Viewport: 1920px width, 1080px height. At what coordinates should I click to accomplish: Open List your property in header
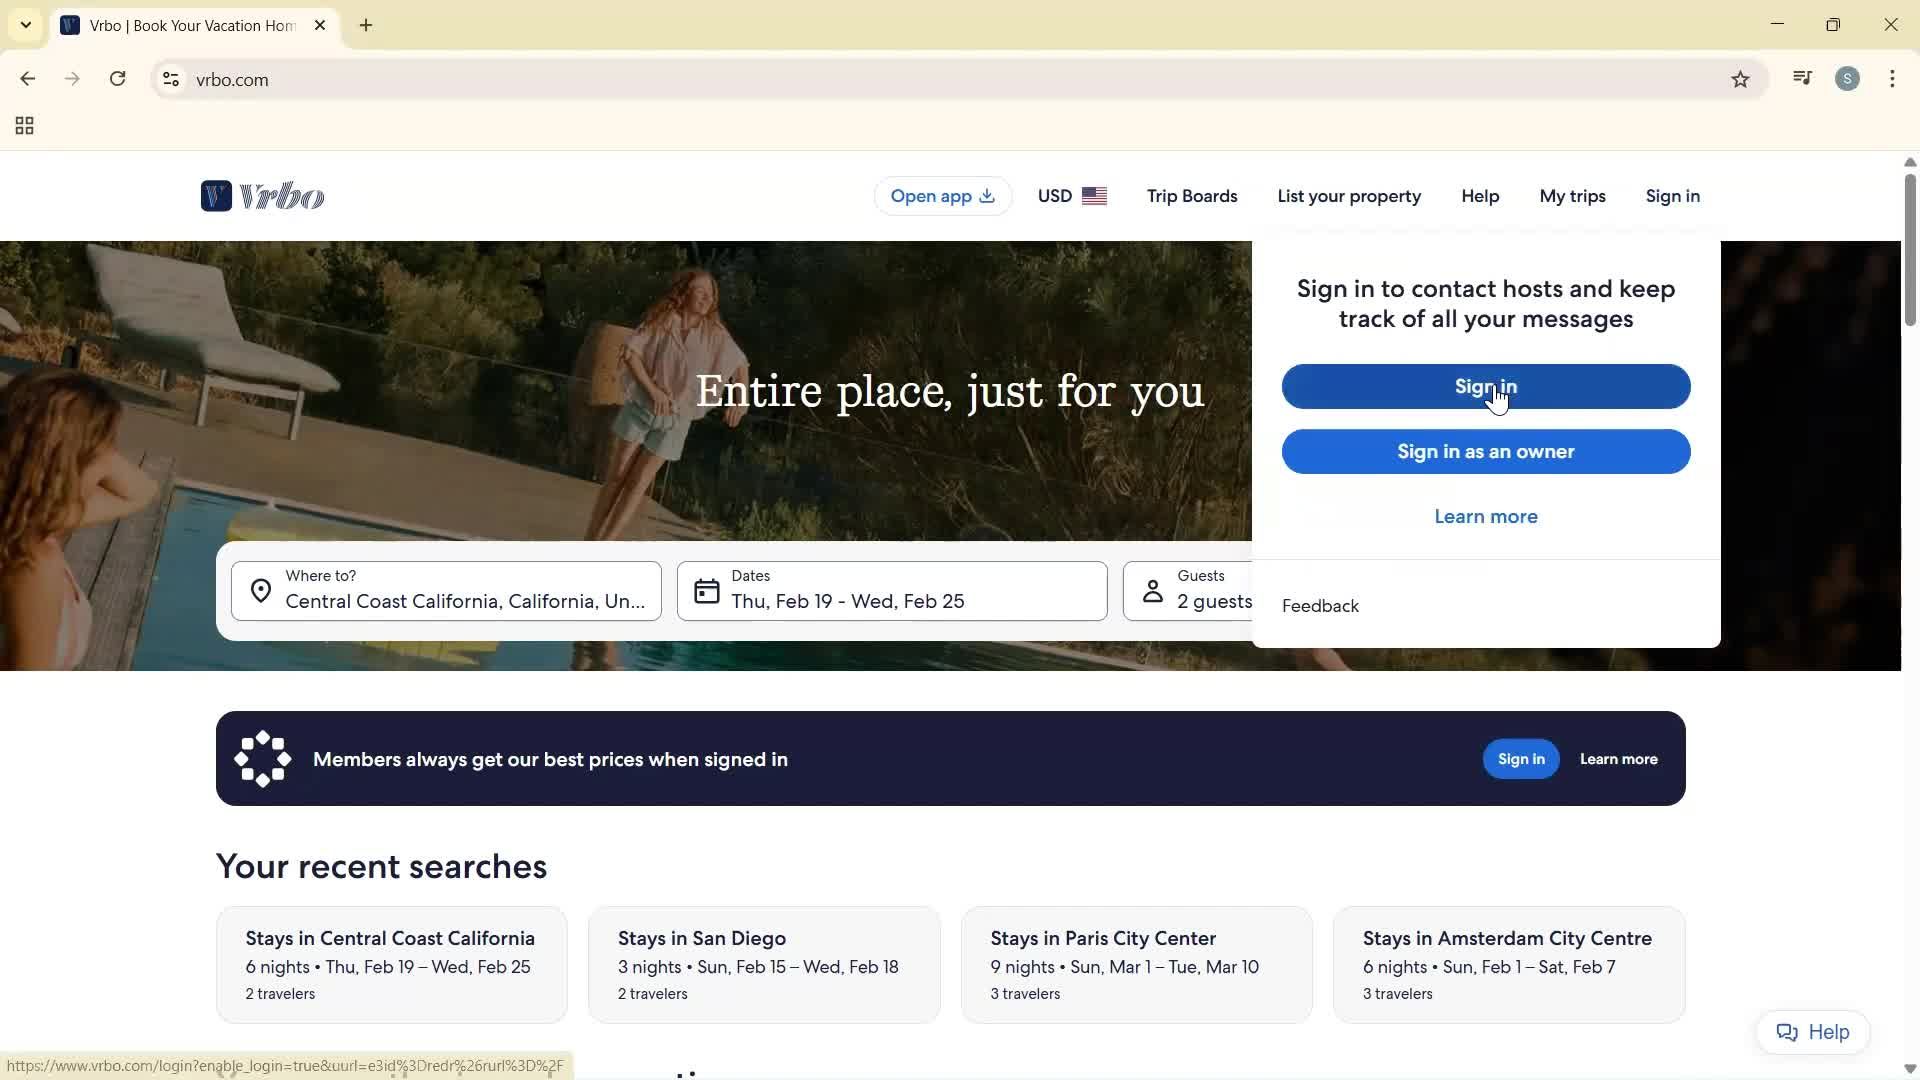(1348, 196)
